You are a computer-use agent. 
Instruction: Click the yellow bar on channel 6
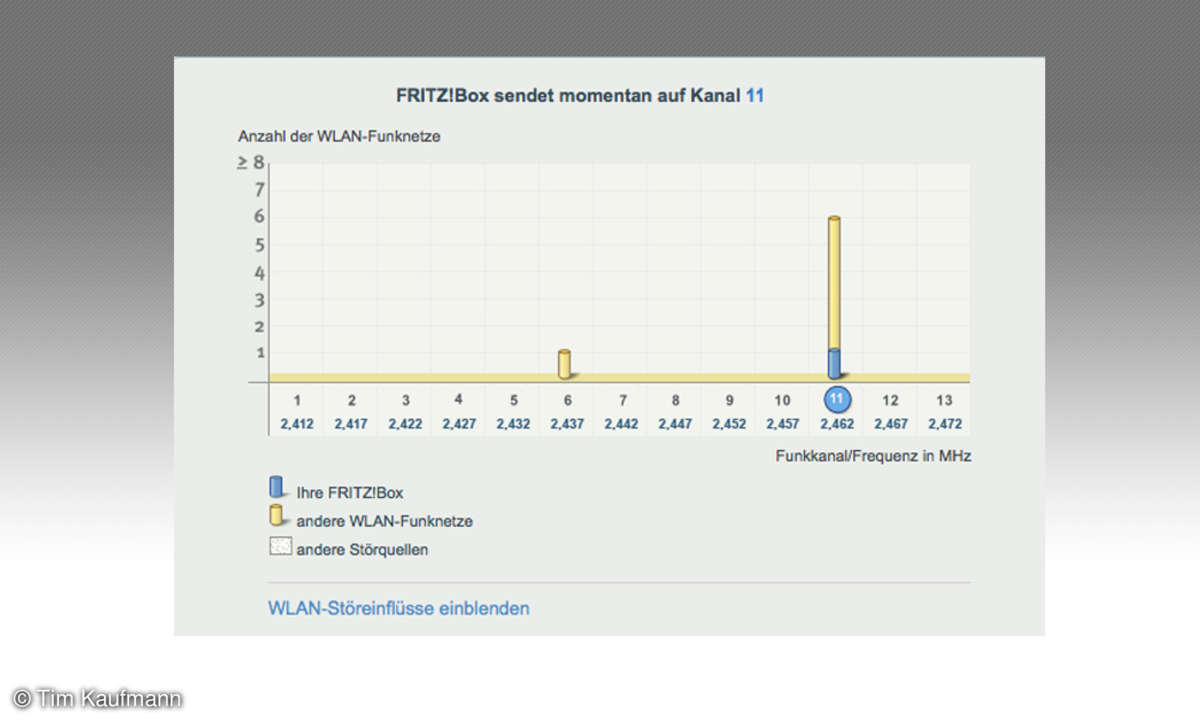click(x=564, y=364)
